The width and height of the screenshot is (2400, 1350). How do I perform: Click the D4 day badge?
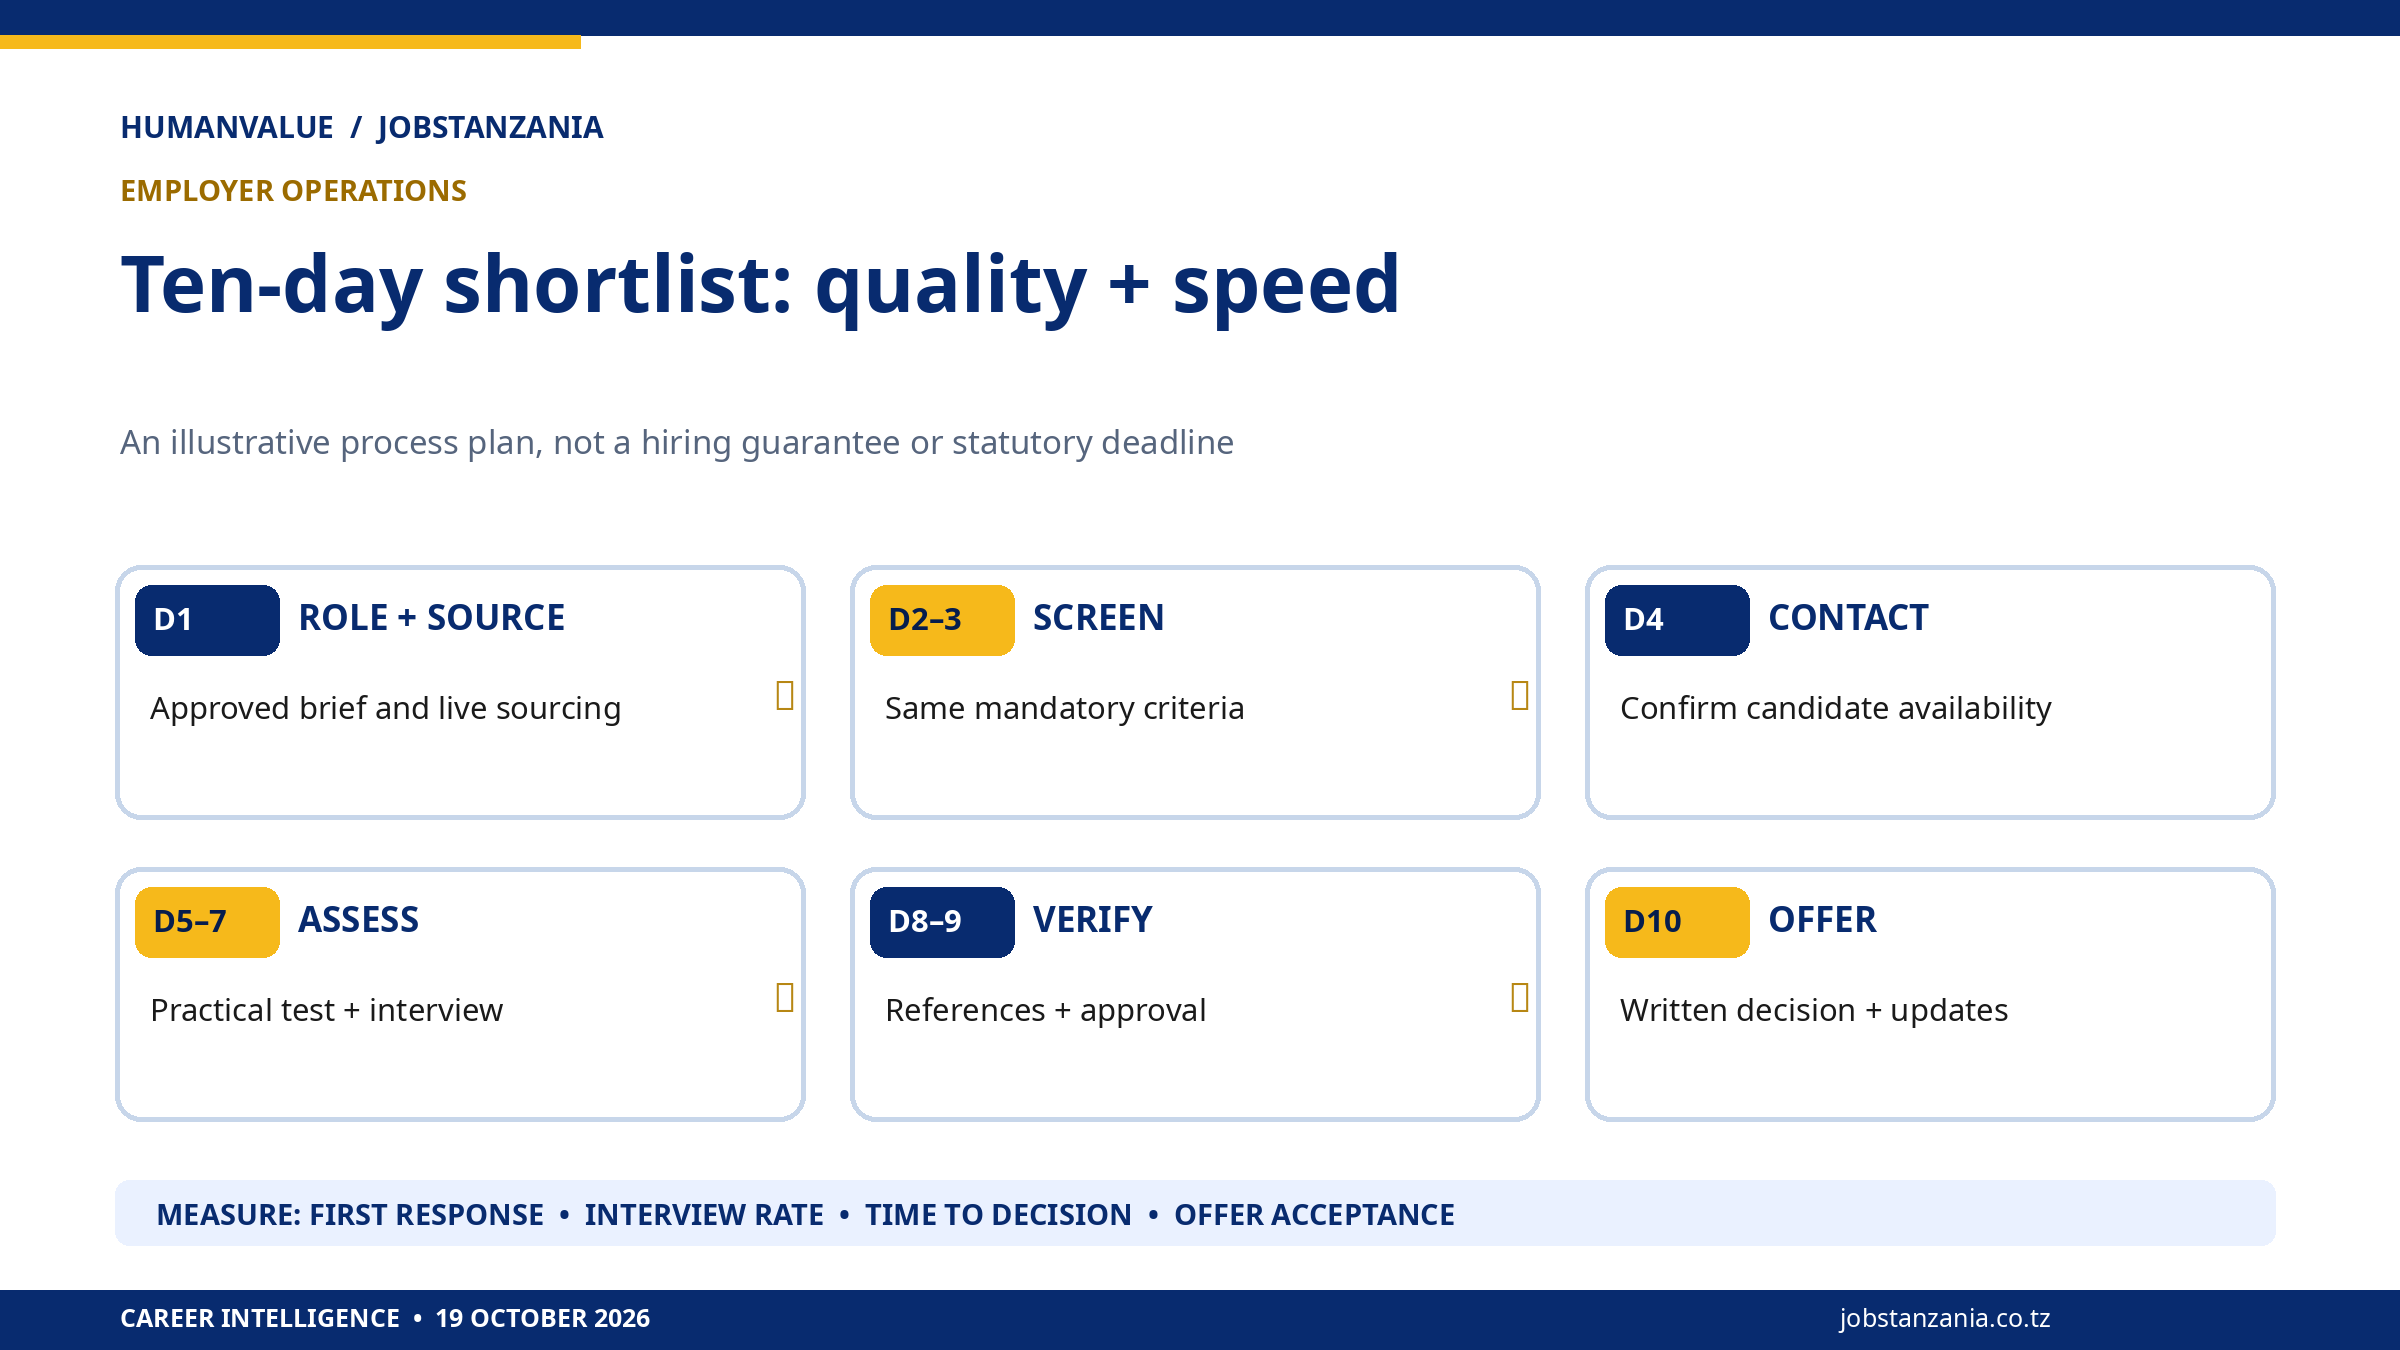coord(1677,620)
